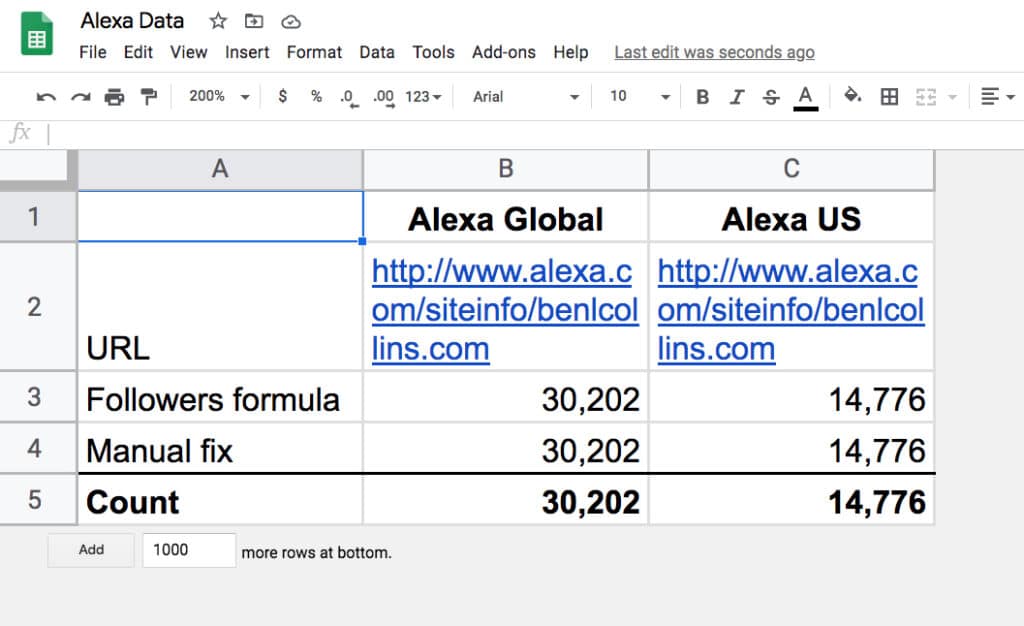The height and width of the screenshot is (626, 1024).
Task: Format as percent
Action: (x=316, y=97)
